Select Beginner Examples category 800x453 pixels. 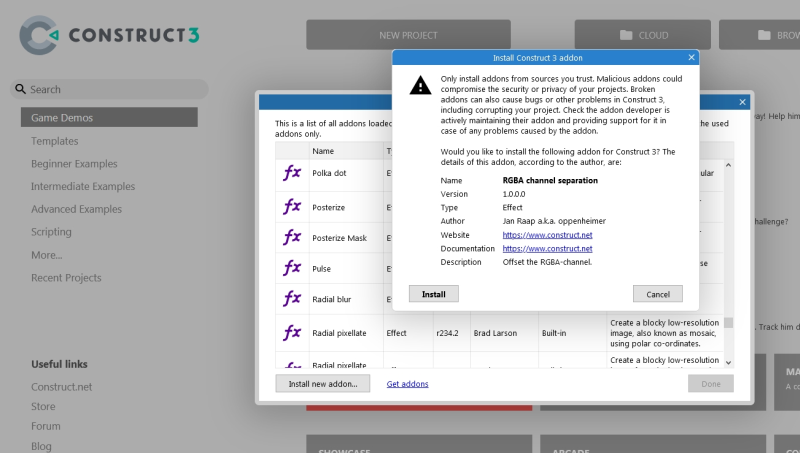pos(74,164)
